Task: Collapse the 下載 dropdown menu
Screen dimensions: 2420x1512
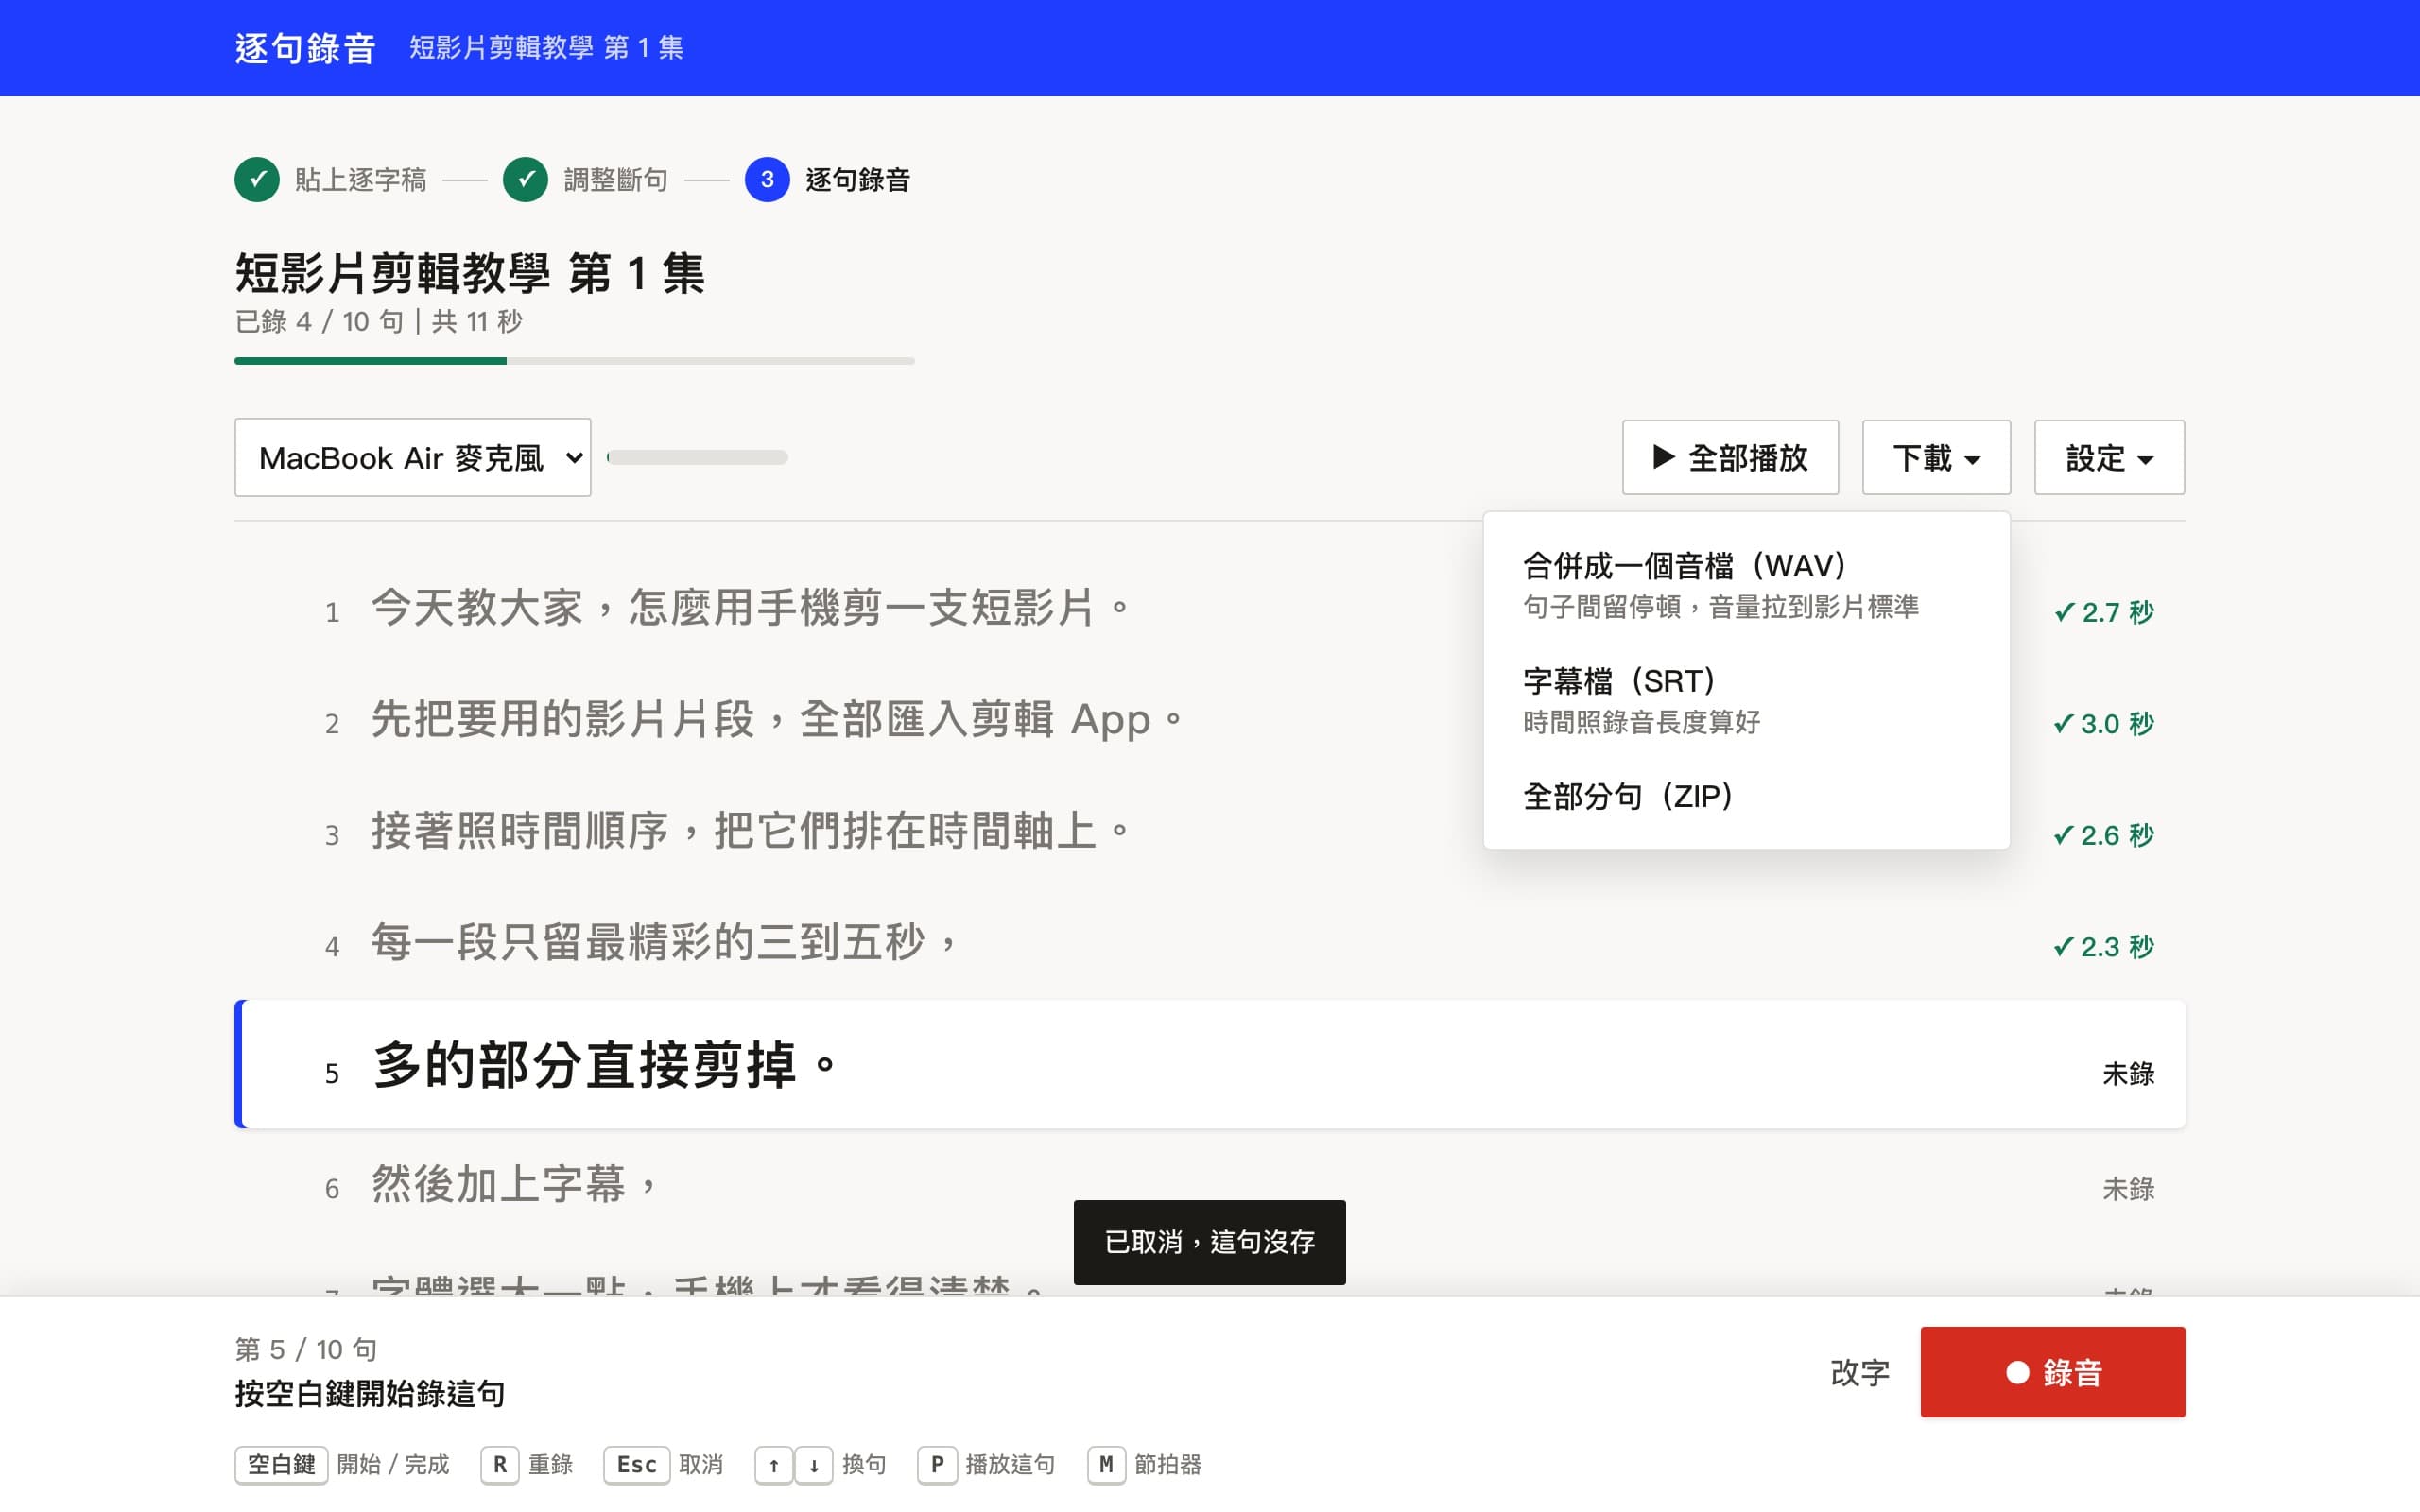Action: pos(1936,458)
